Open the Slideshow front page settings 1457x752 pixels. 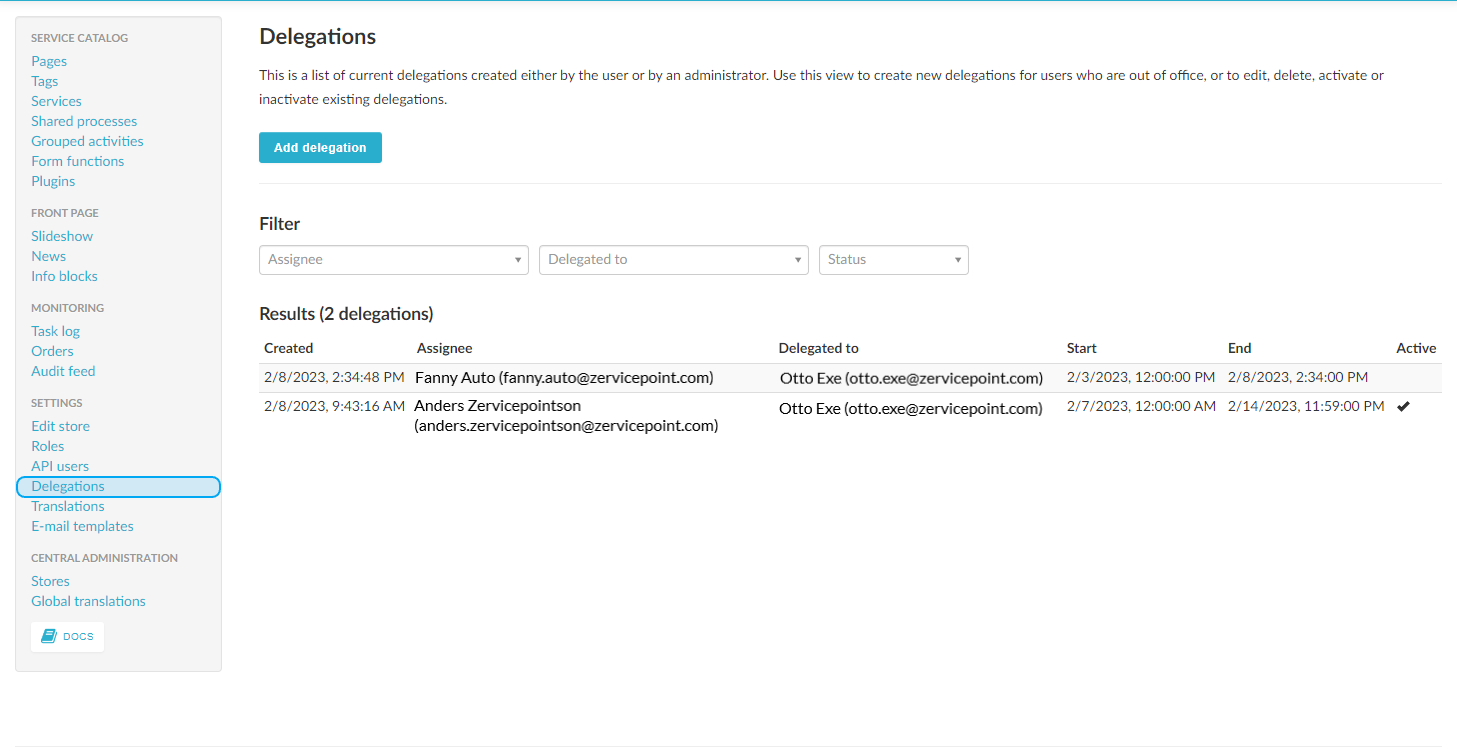[x=62, y=236]
